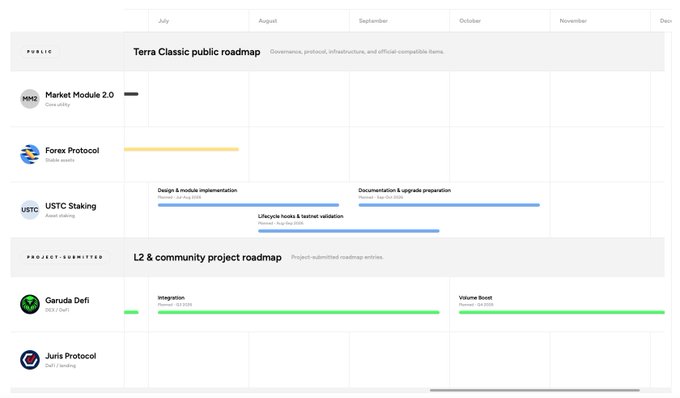Click the green Integration timeline bar

click(298, 312)
